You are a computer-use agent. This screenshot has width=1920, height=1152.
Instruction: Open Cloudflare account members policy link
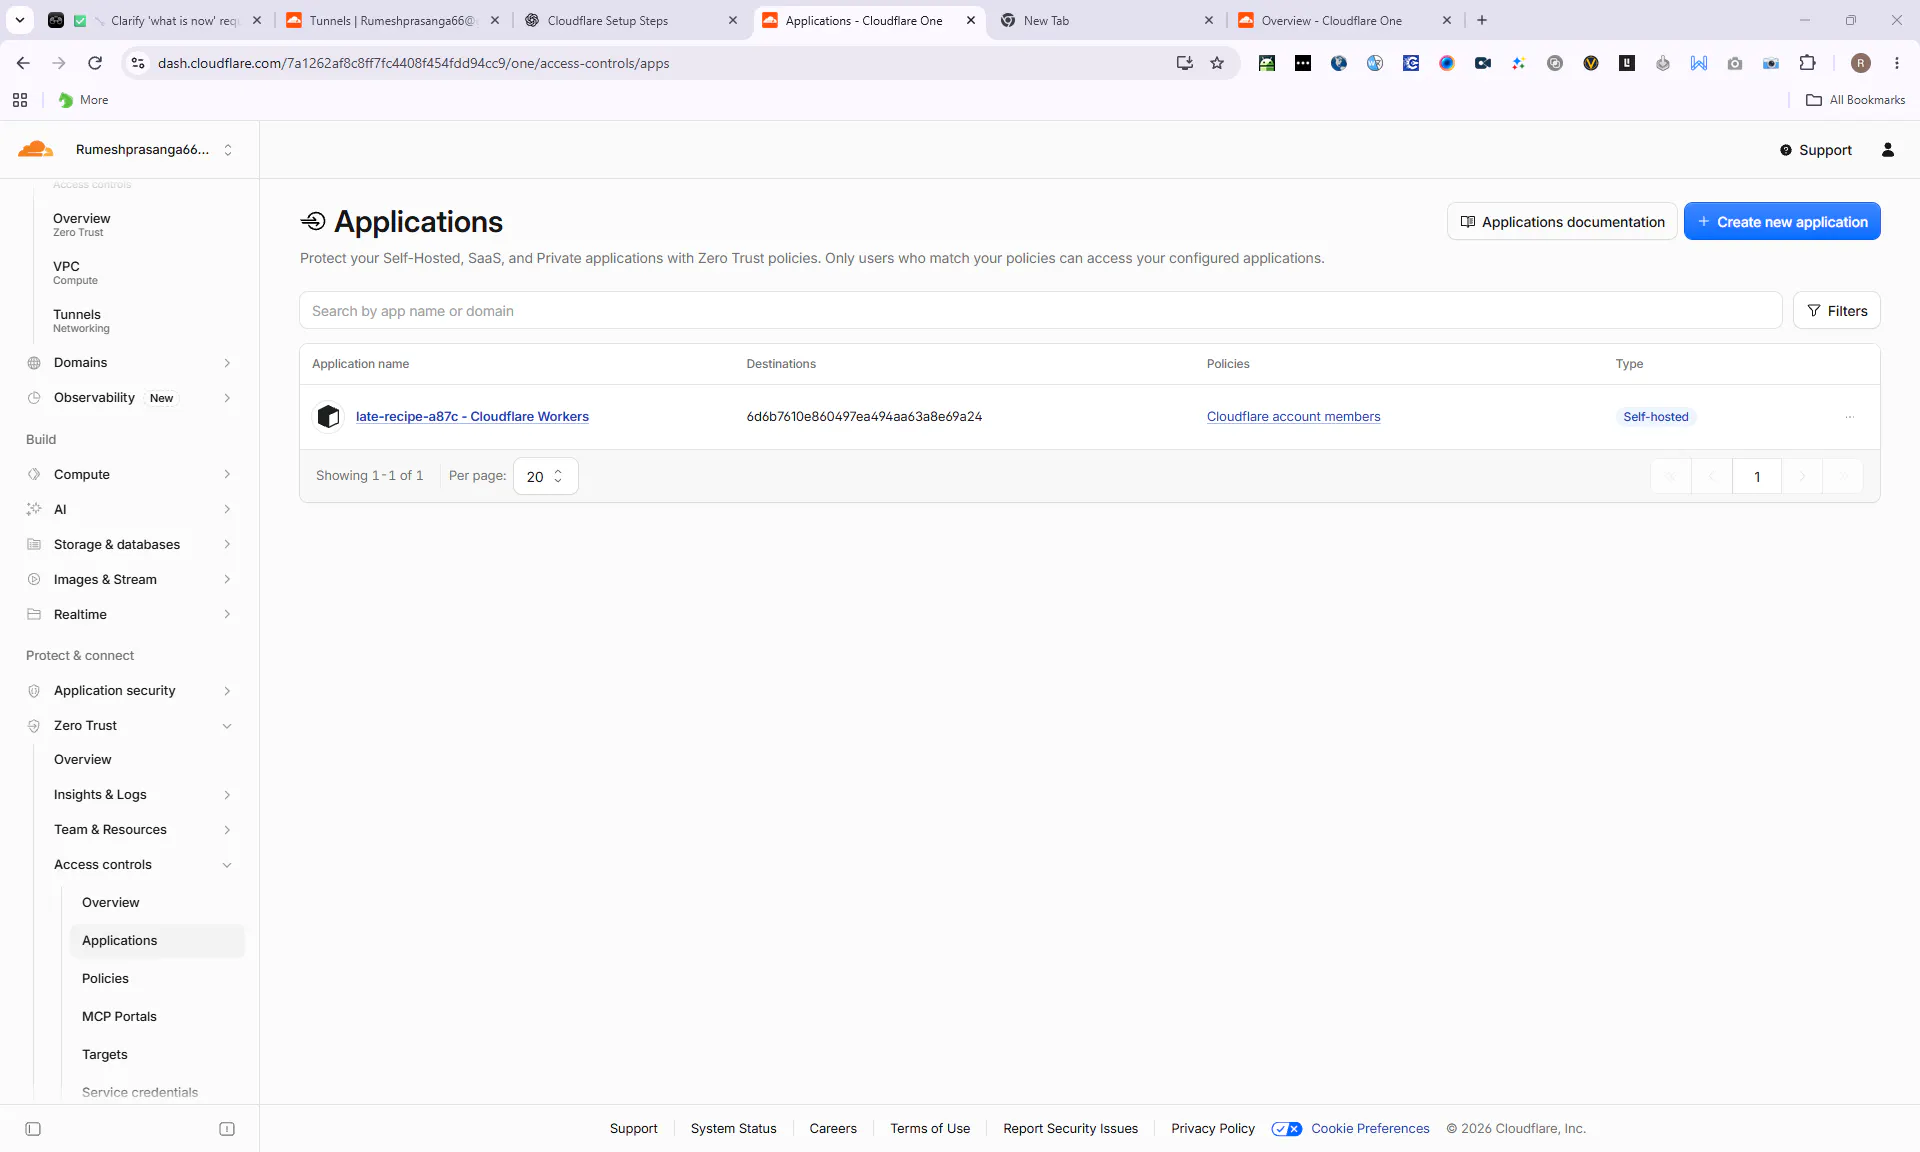point(1293,417)
